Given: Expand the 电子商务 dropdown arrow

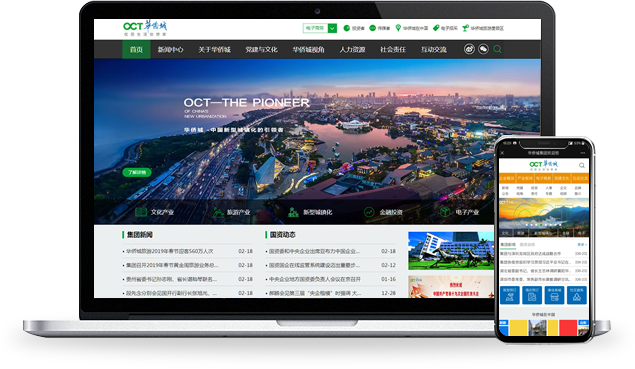Looking at the screenshot, I should (x=332, y=28).
